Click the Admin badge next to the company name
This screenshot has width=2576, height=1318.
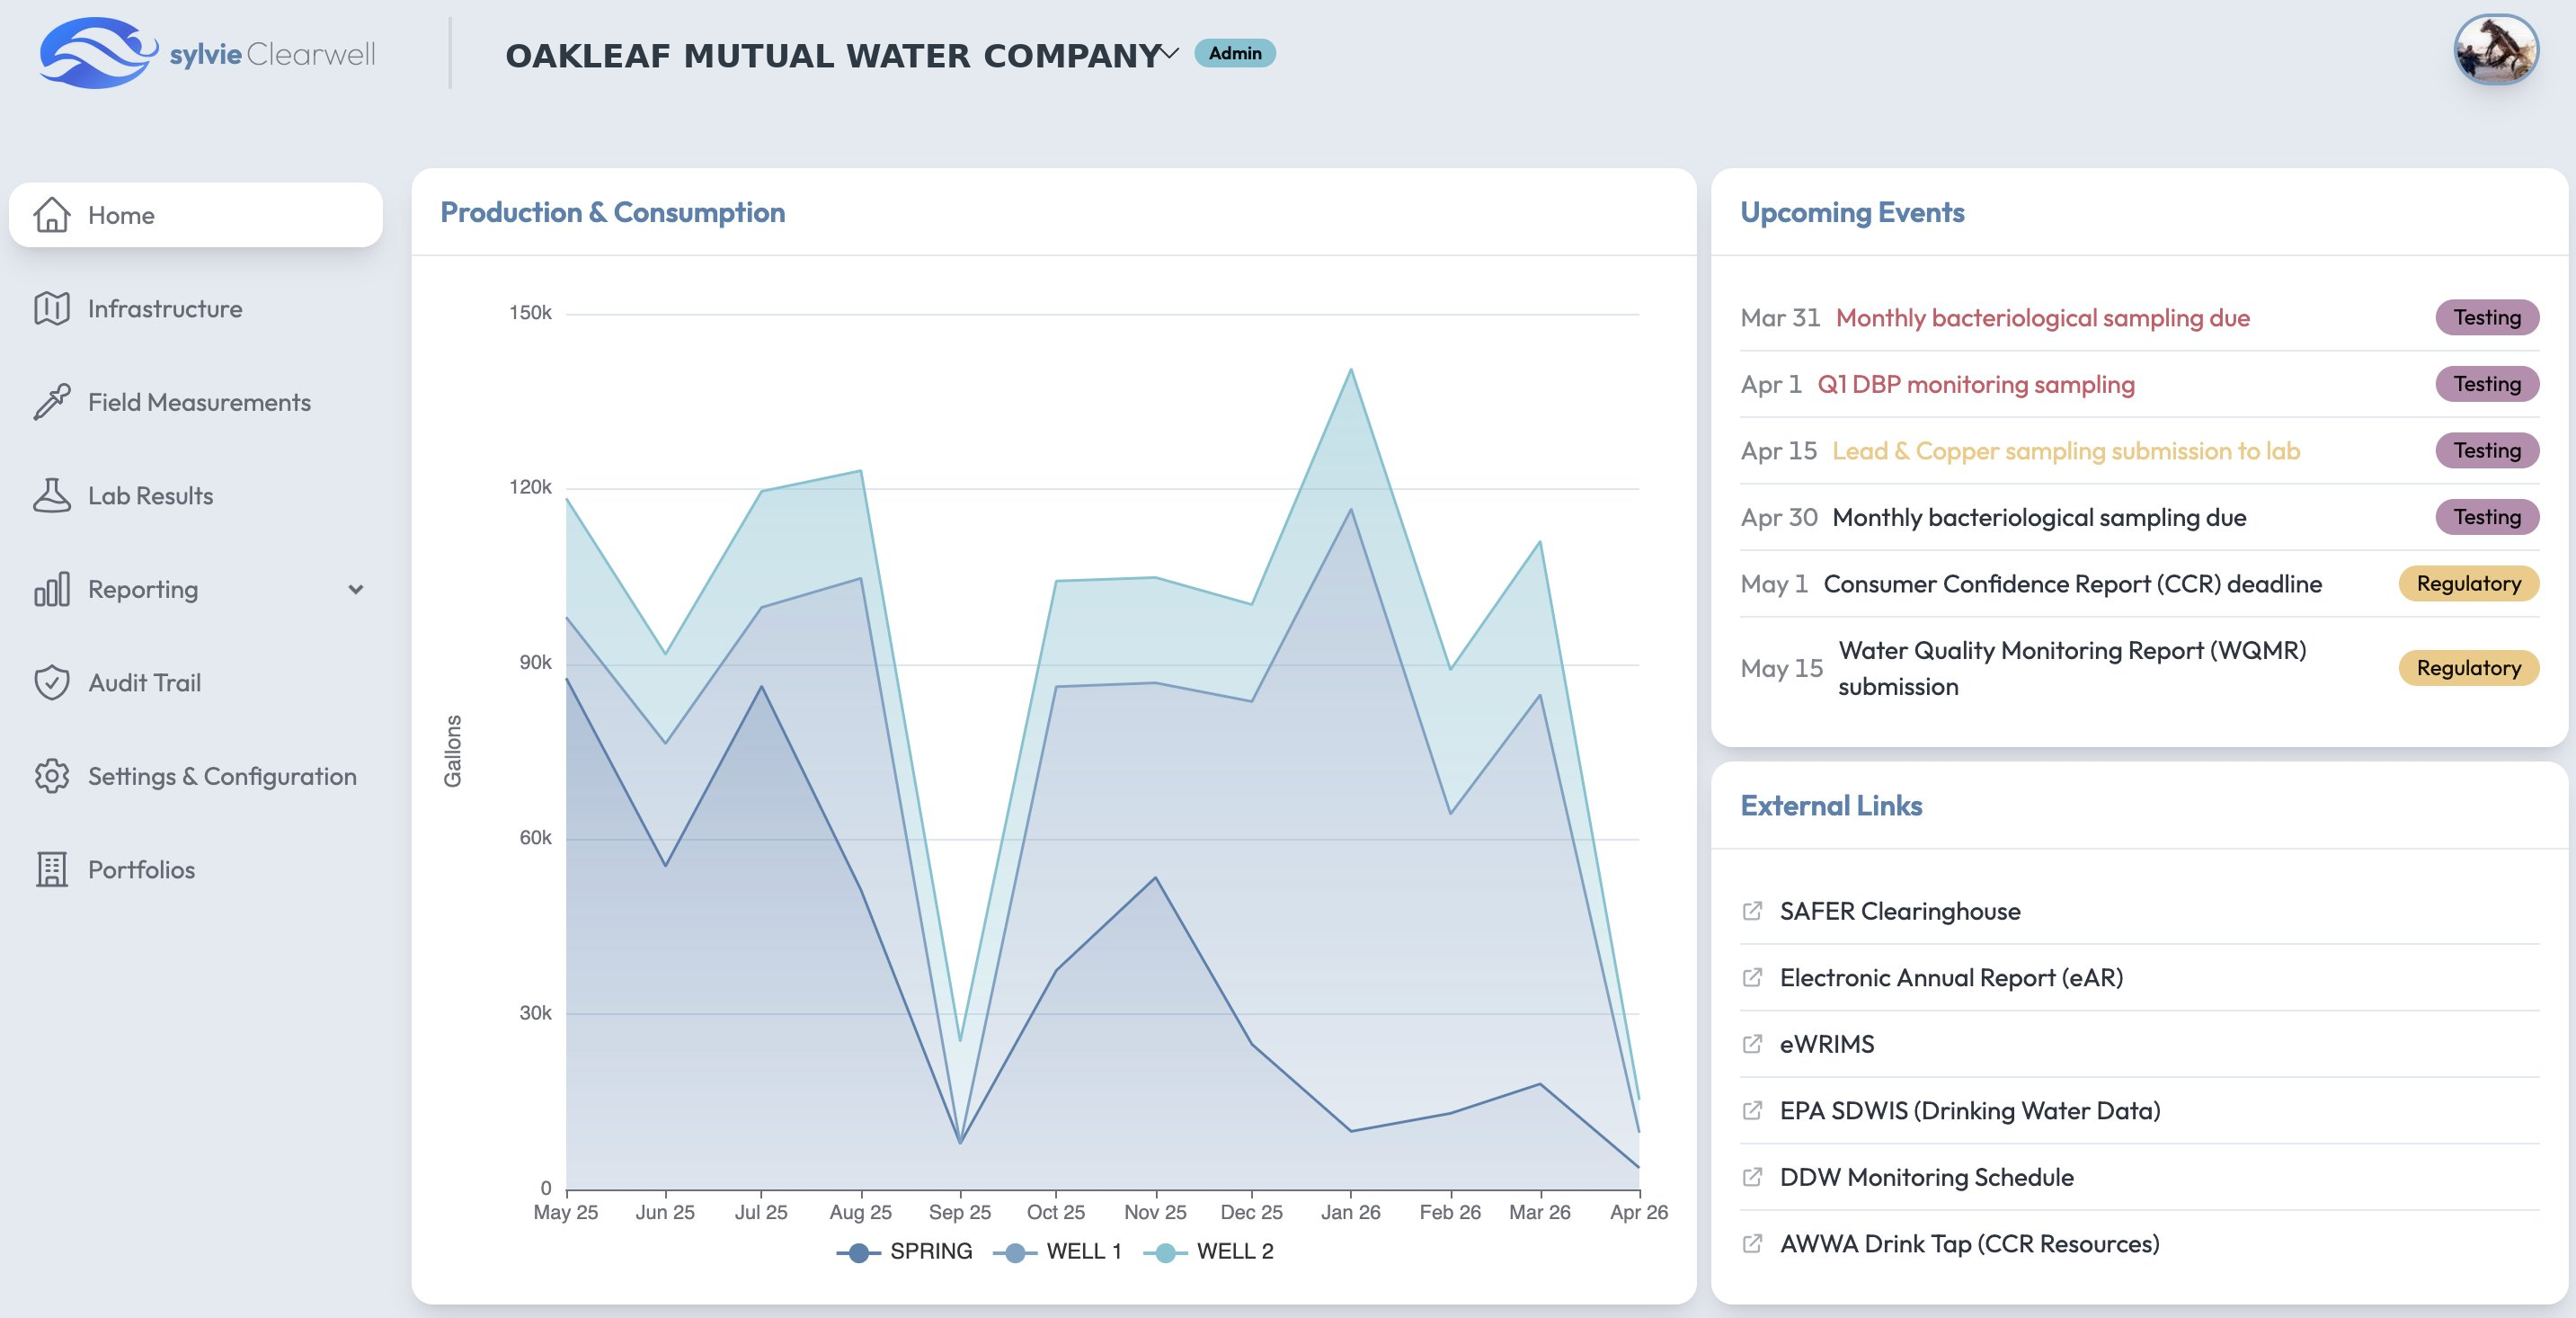[1235, 54]
